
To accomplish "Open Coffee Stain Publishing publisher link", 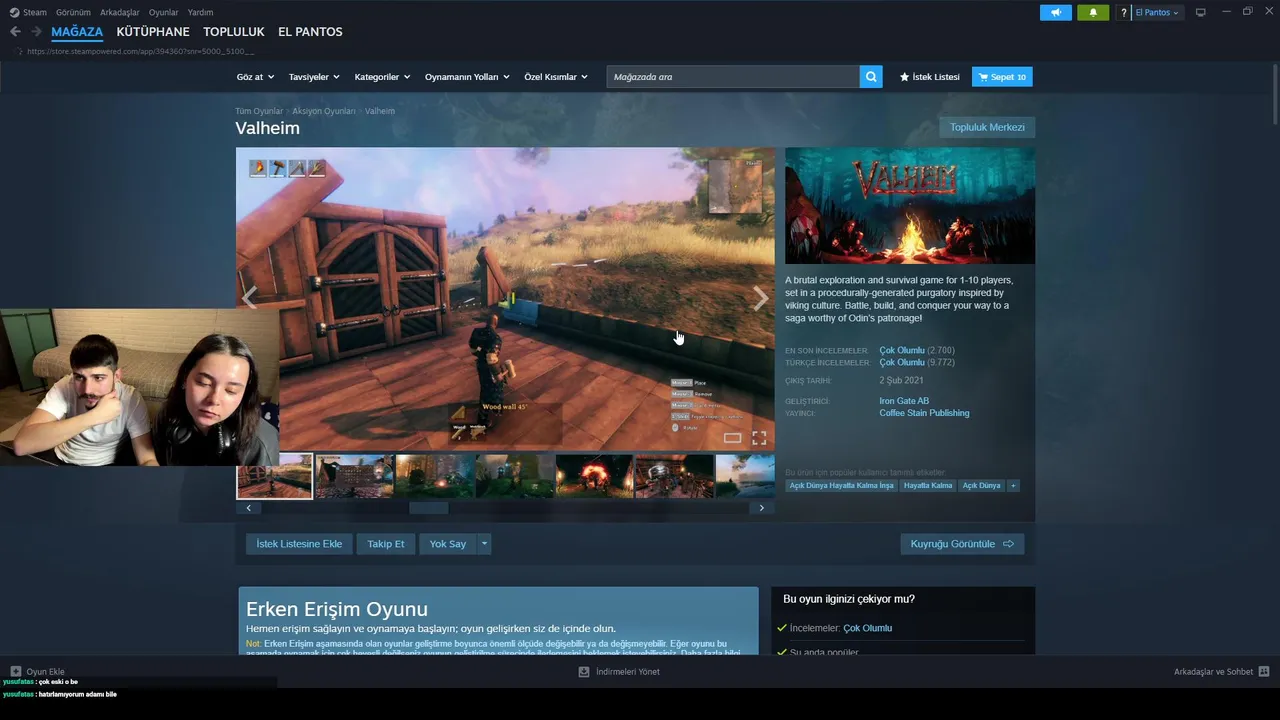I will (924, 413).
